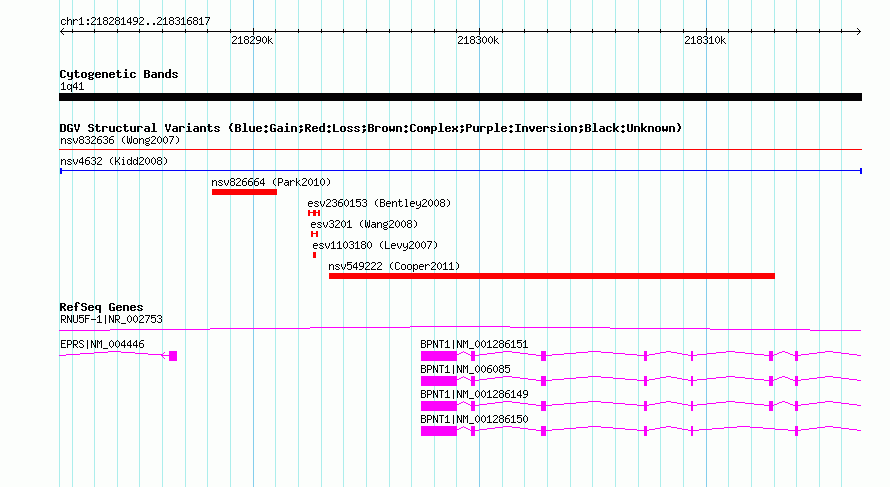Click the 218310k scale label

705,40
